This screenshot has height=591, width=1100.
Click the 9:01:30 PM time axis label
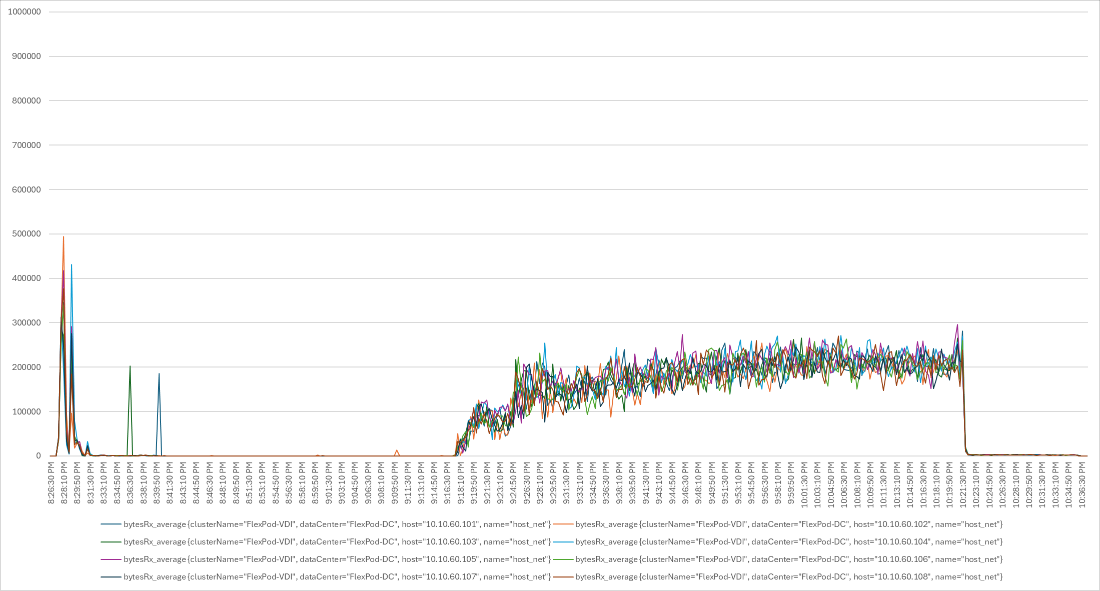329,481
